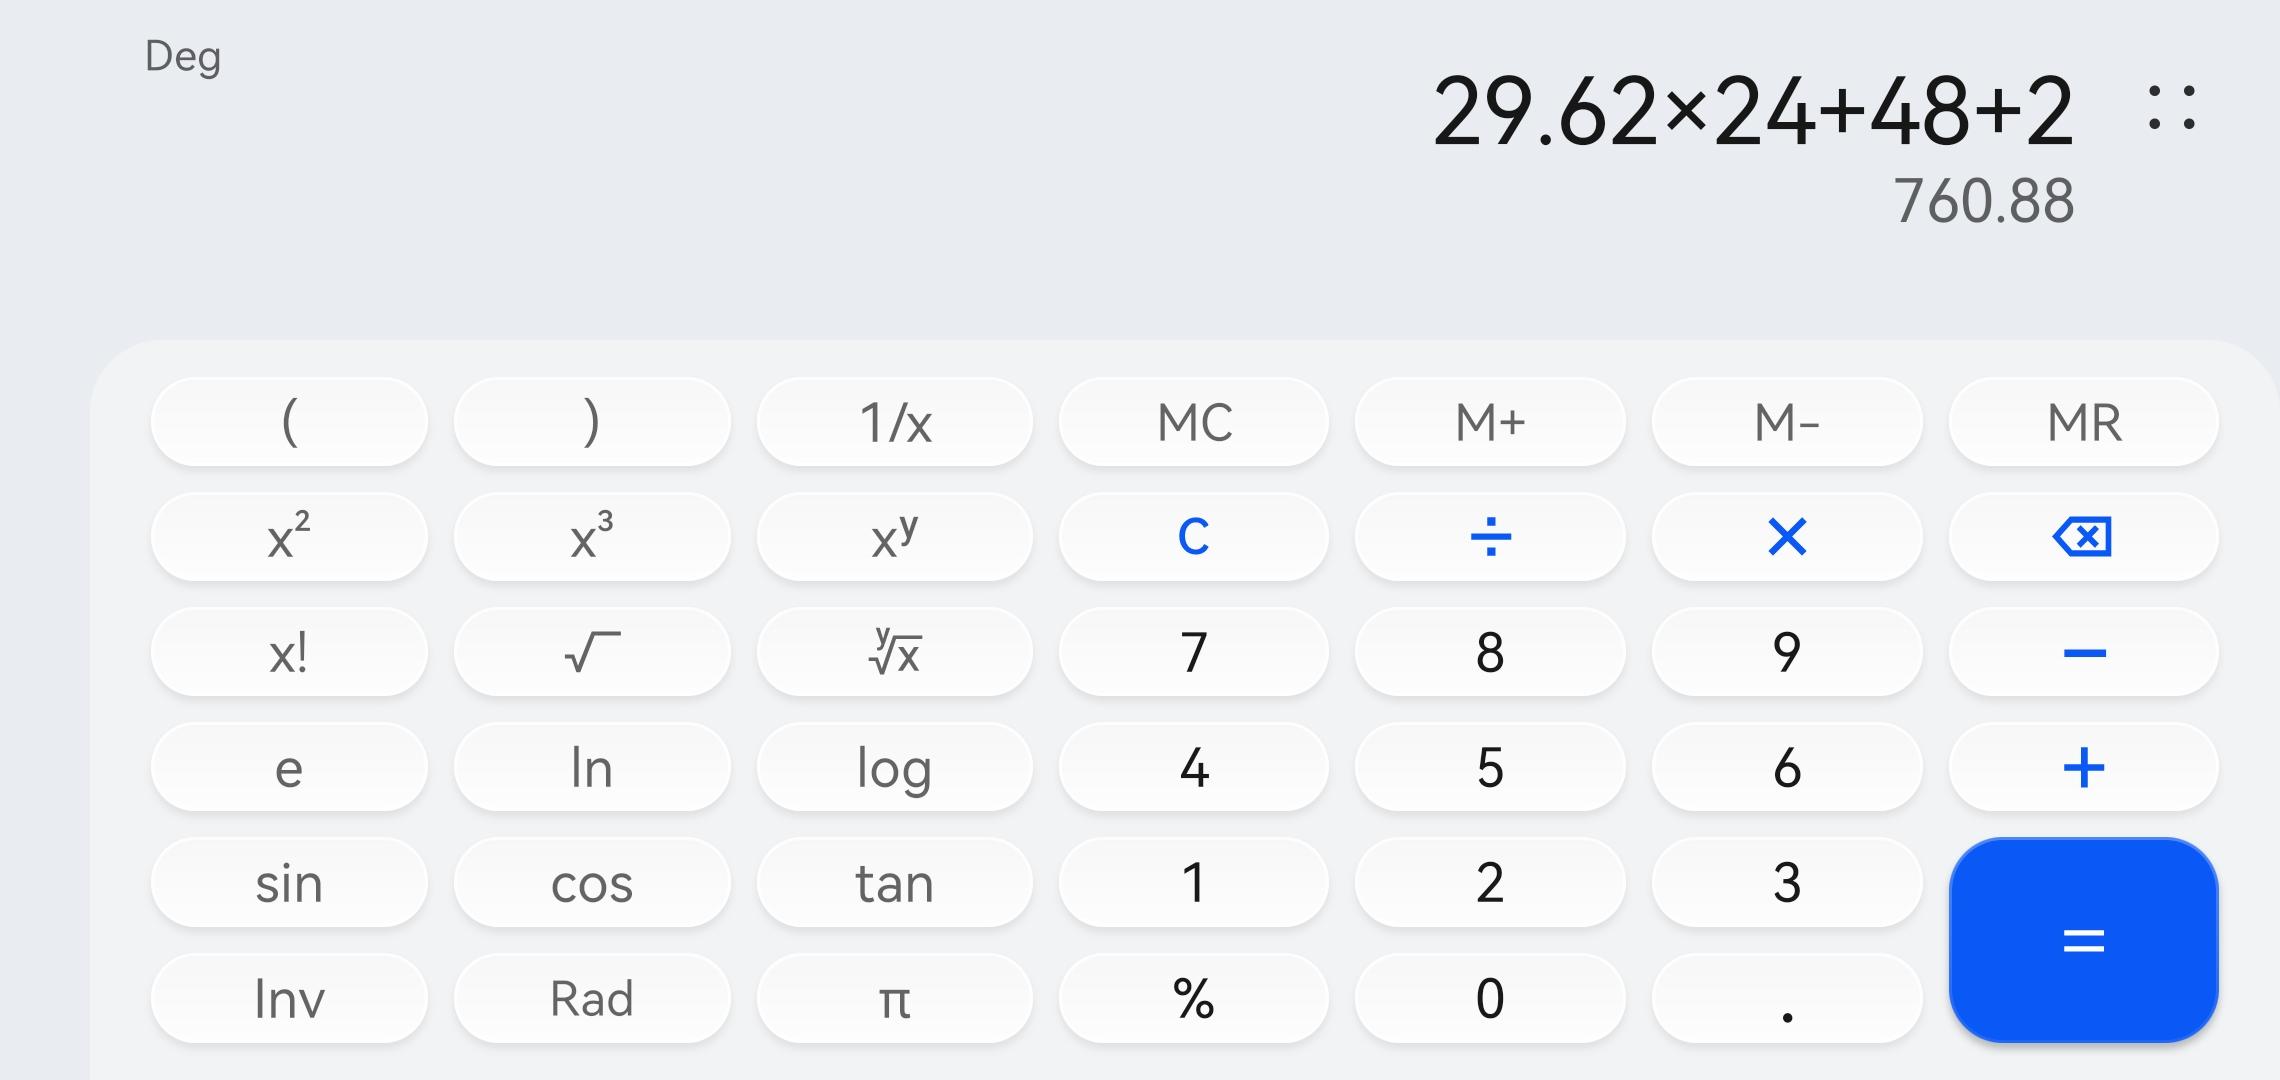Viewport: 2280px width, 1080px height.
Task: Tap the 760.88 result preview
Action: [x=1983, y=201]
